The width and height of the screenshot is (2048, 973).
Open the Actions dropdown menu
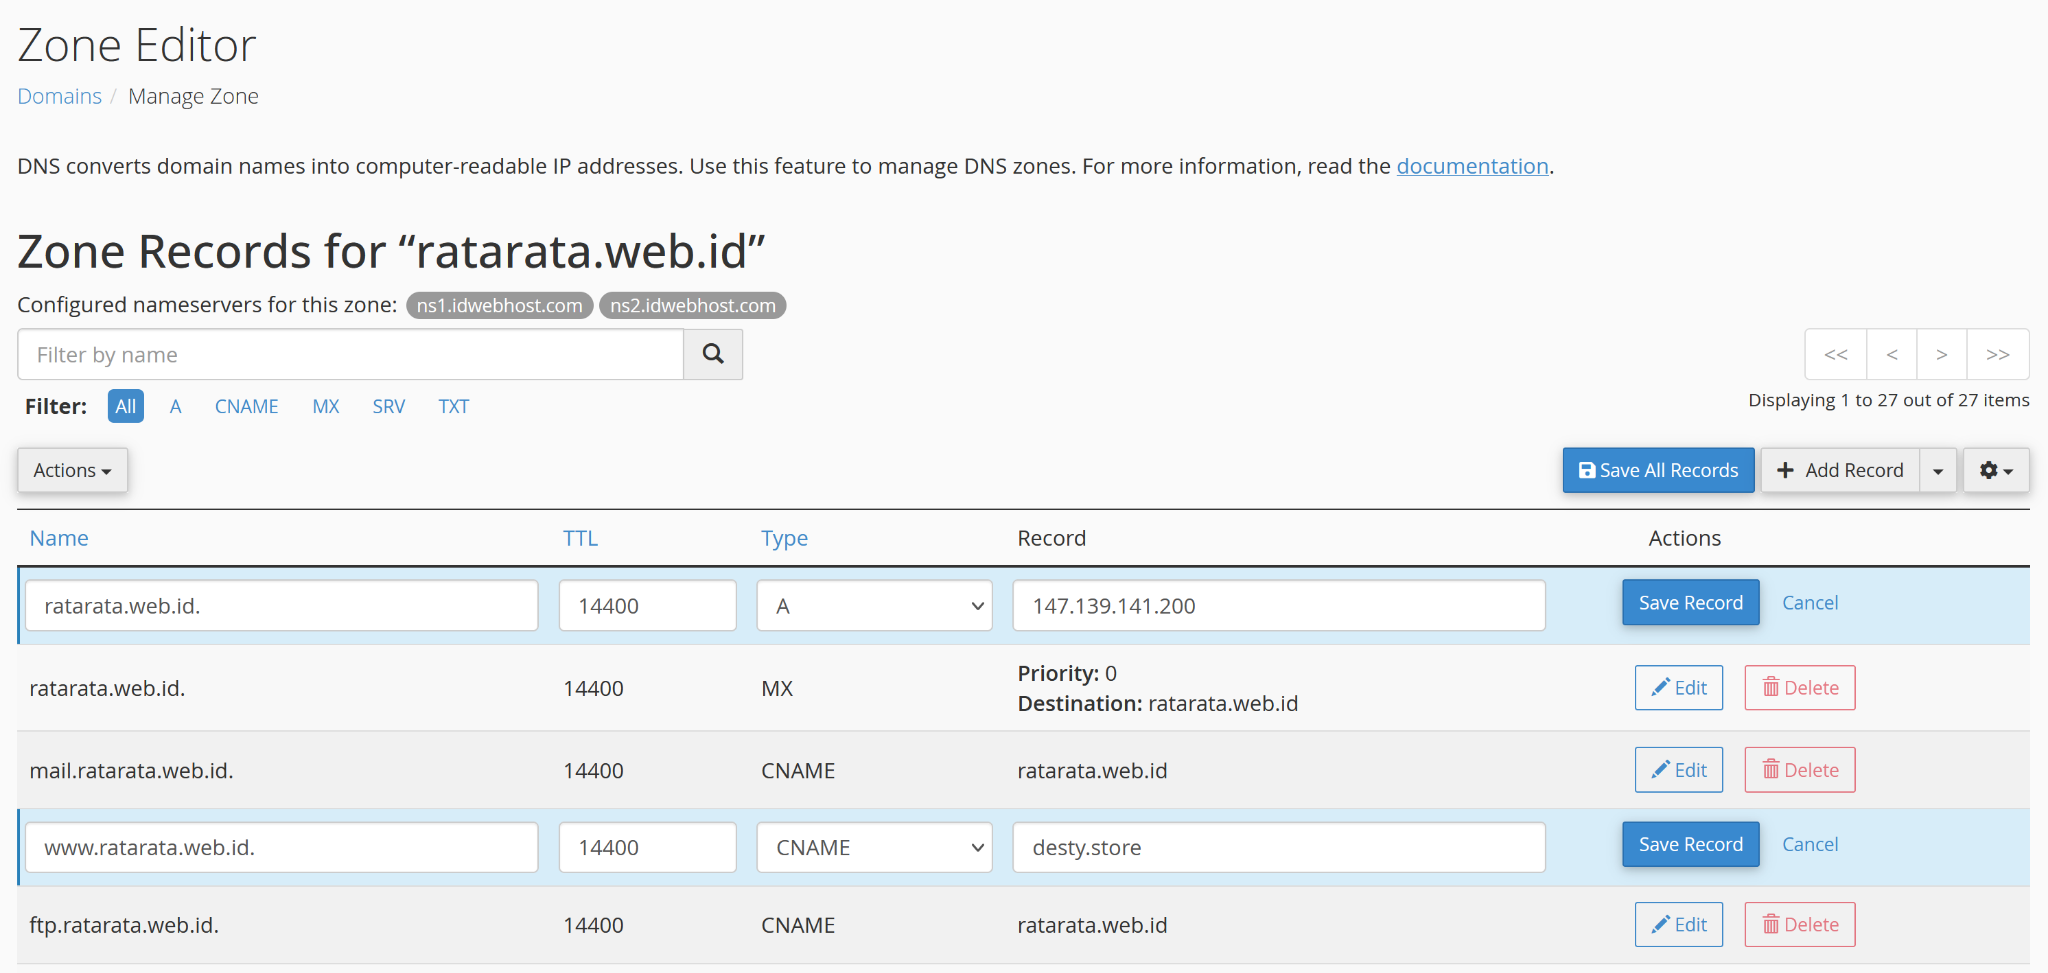(x=72, y=470)
